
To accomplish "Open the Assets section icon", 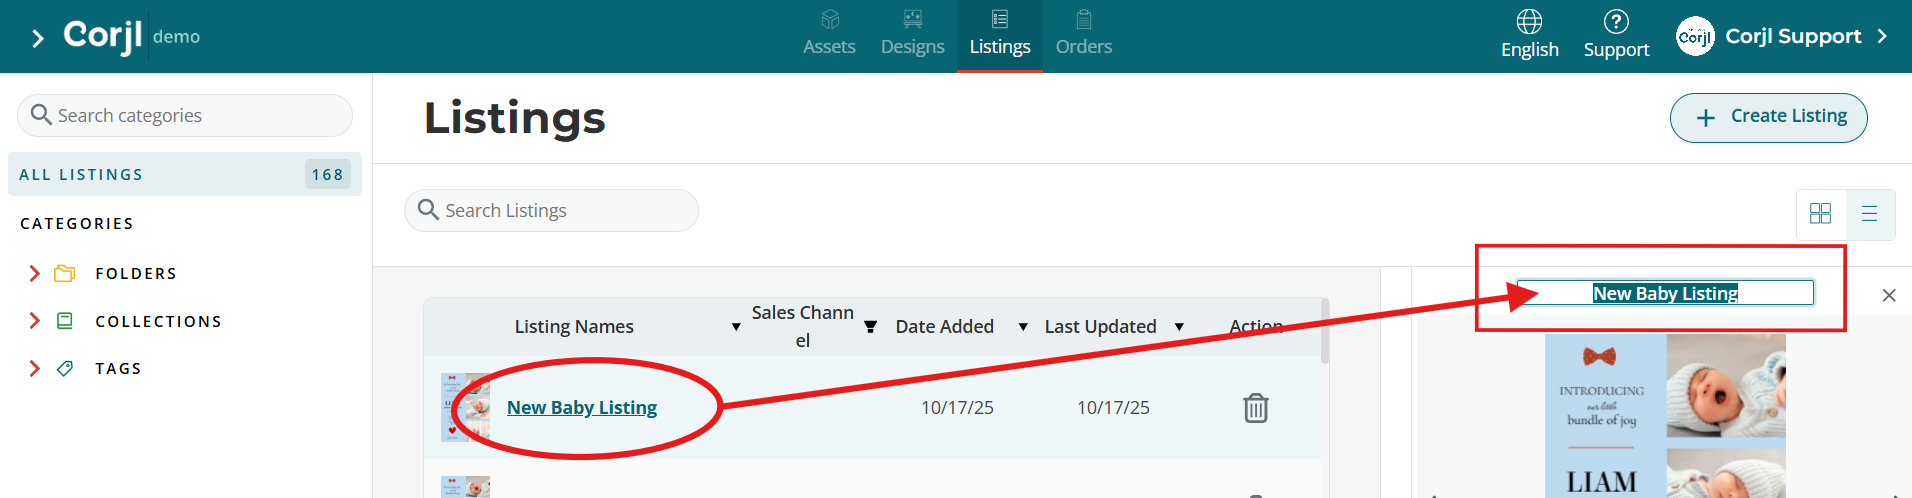I will tap(830, 19).
